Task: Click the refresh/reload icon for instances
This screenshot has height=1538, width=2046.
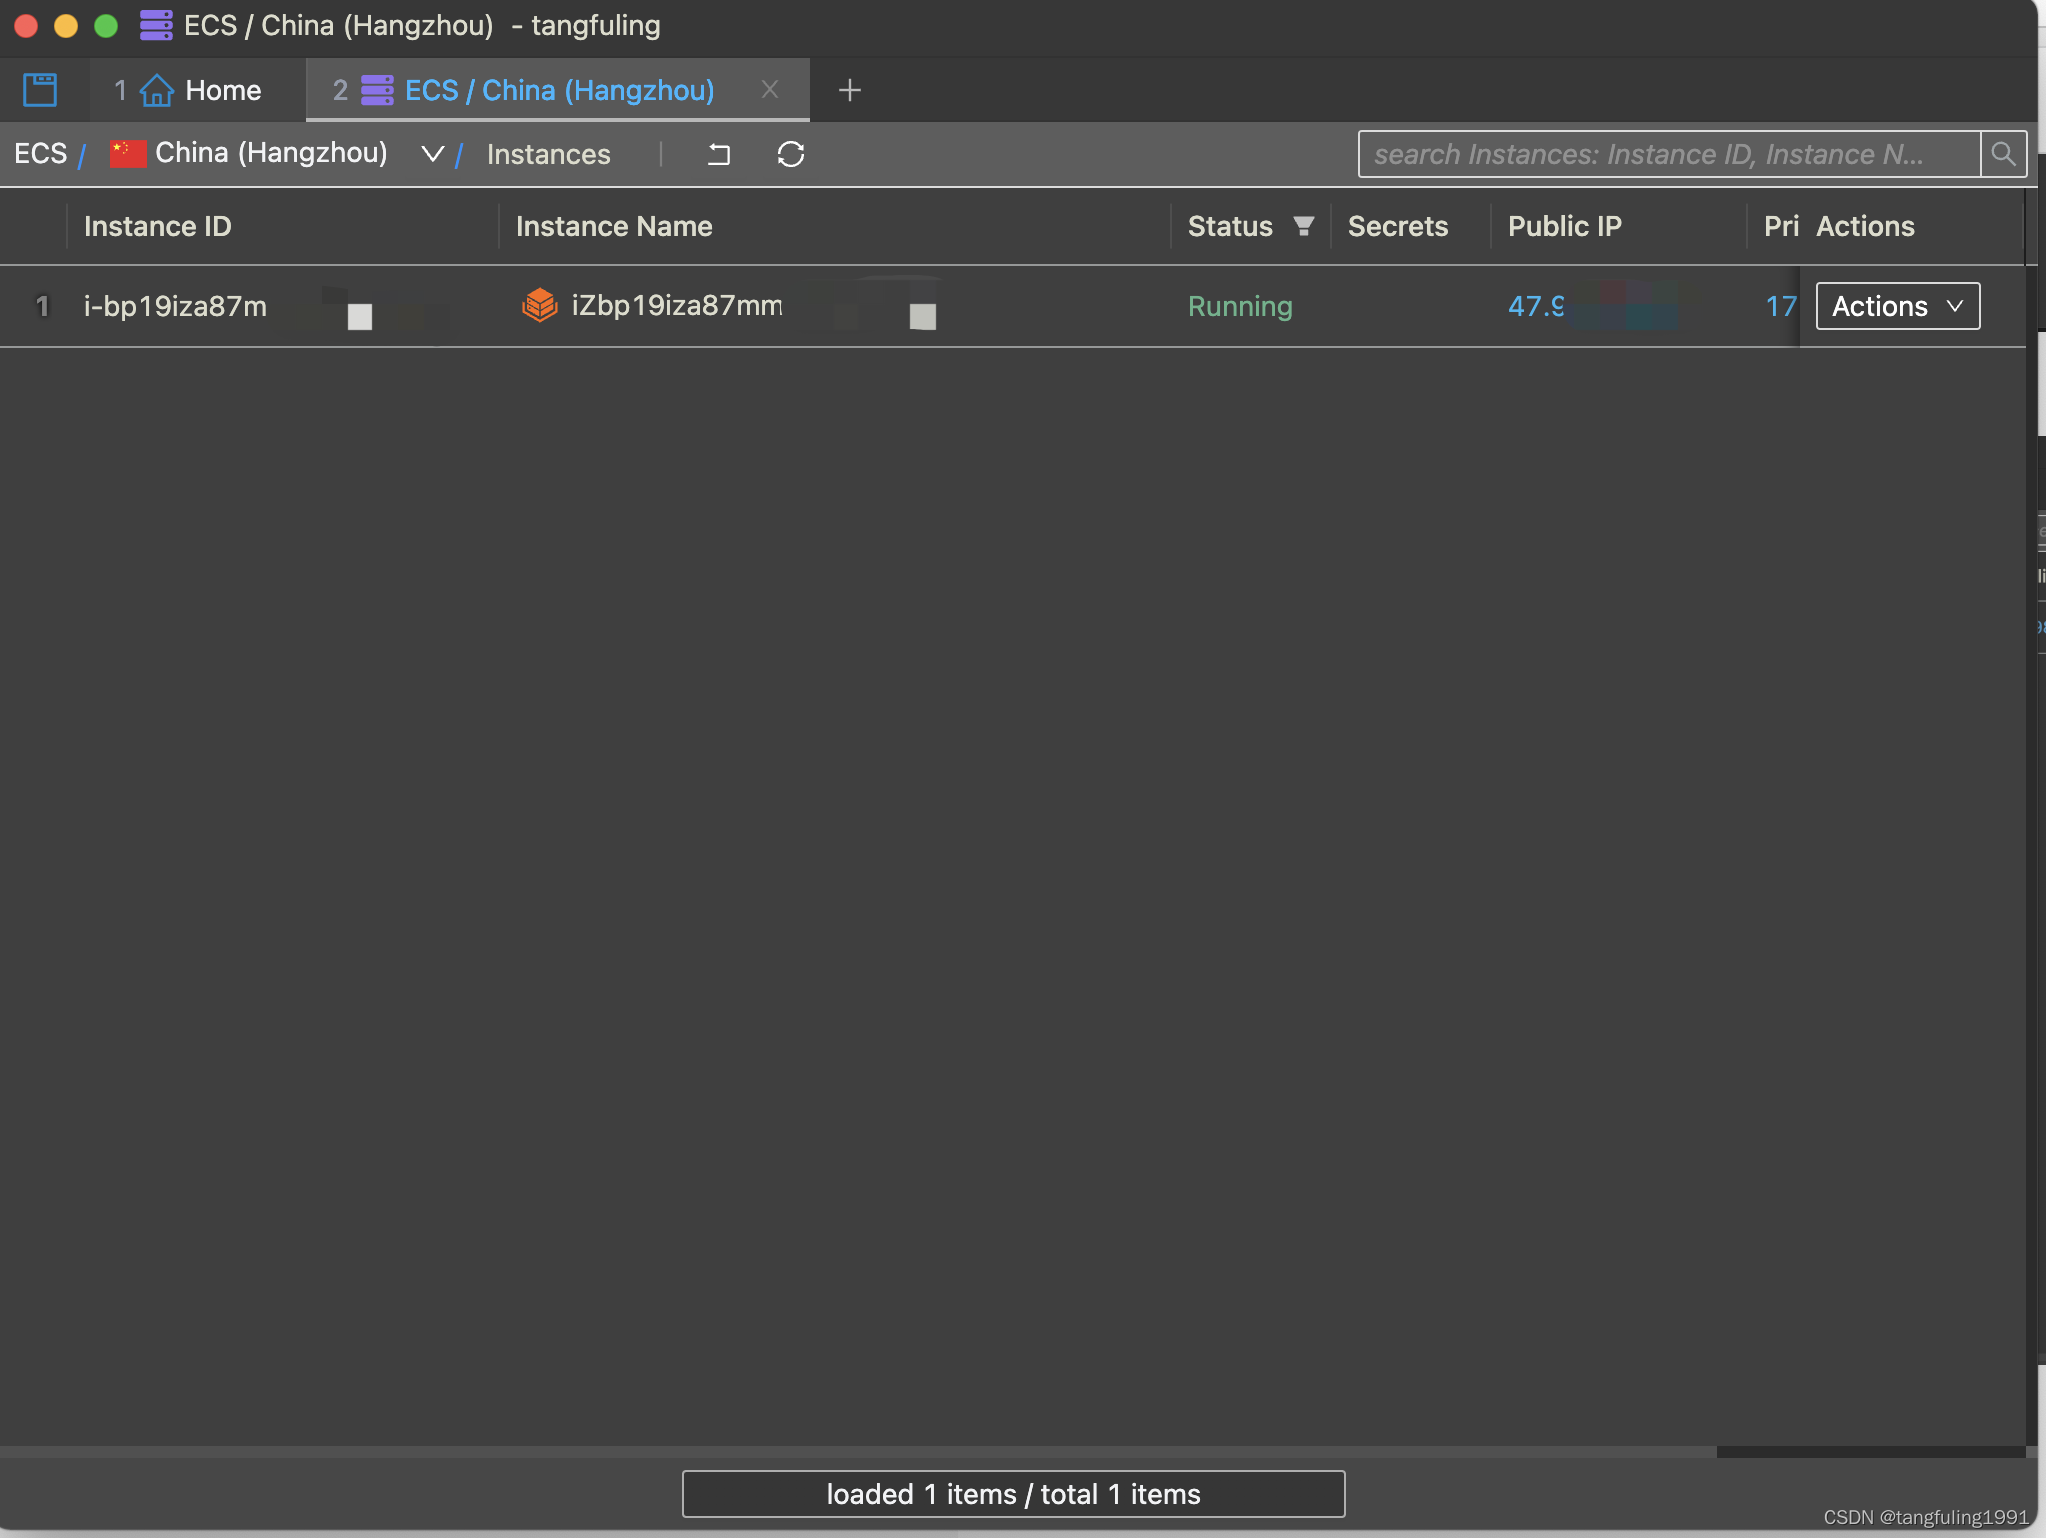Action: [x=790, y=153]
